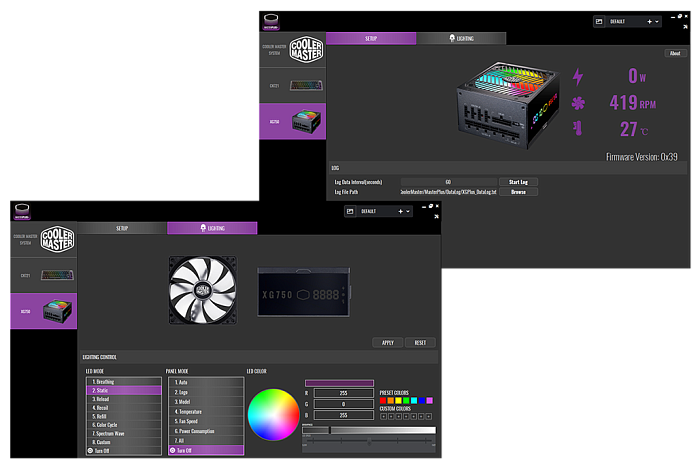The width and height of the screenshot is (700, 476).
Task: Turn Off LED mode option
Action: [124, 451]
